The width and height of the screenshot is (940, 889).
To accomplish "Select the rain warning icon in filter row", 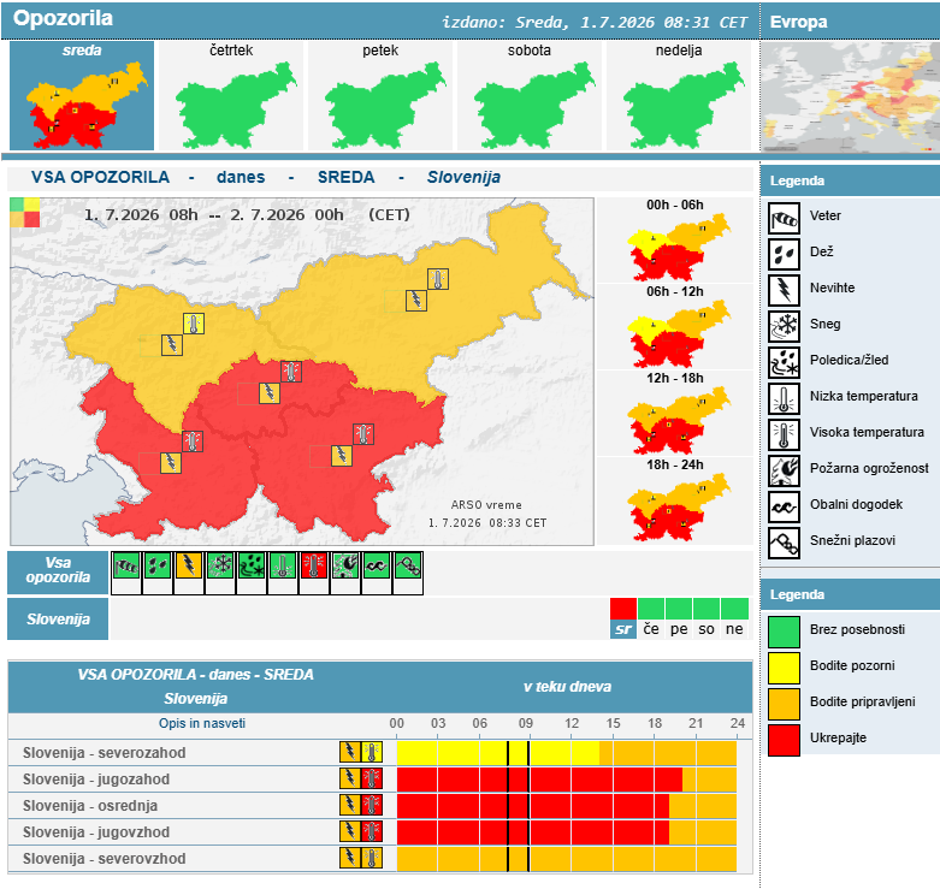I will [158, 566].
